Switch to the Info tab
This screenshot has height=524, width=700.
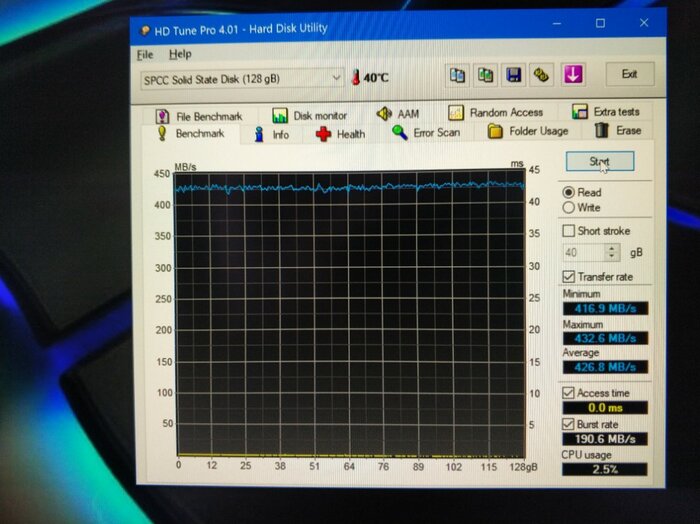click(x=271, y=134)
